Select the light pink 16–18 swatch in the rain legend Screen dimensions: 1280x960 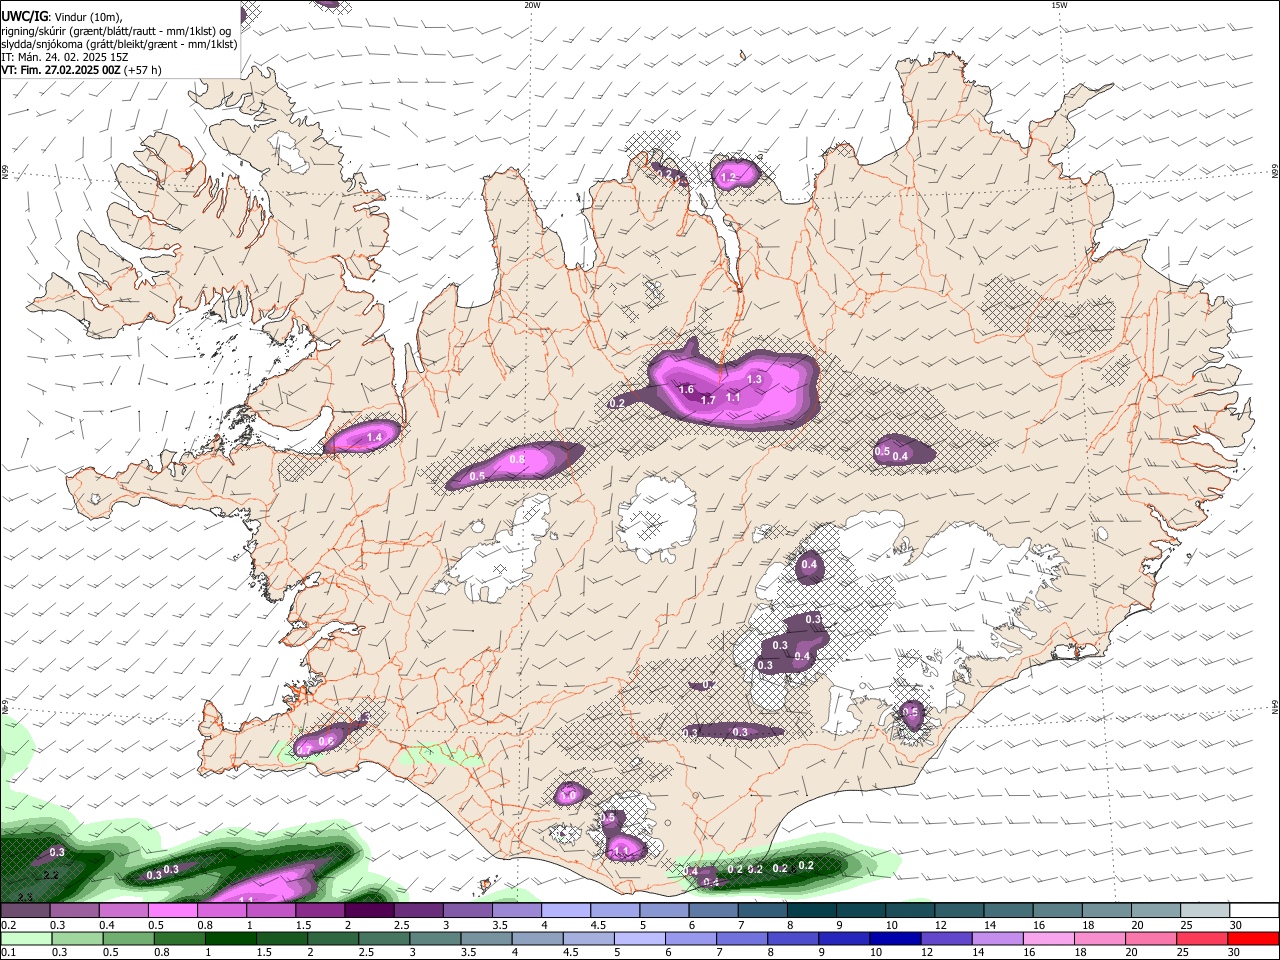point(1048,938)
